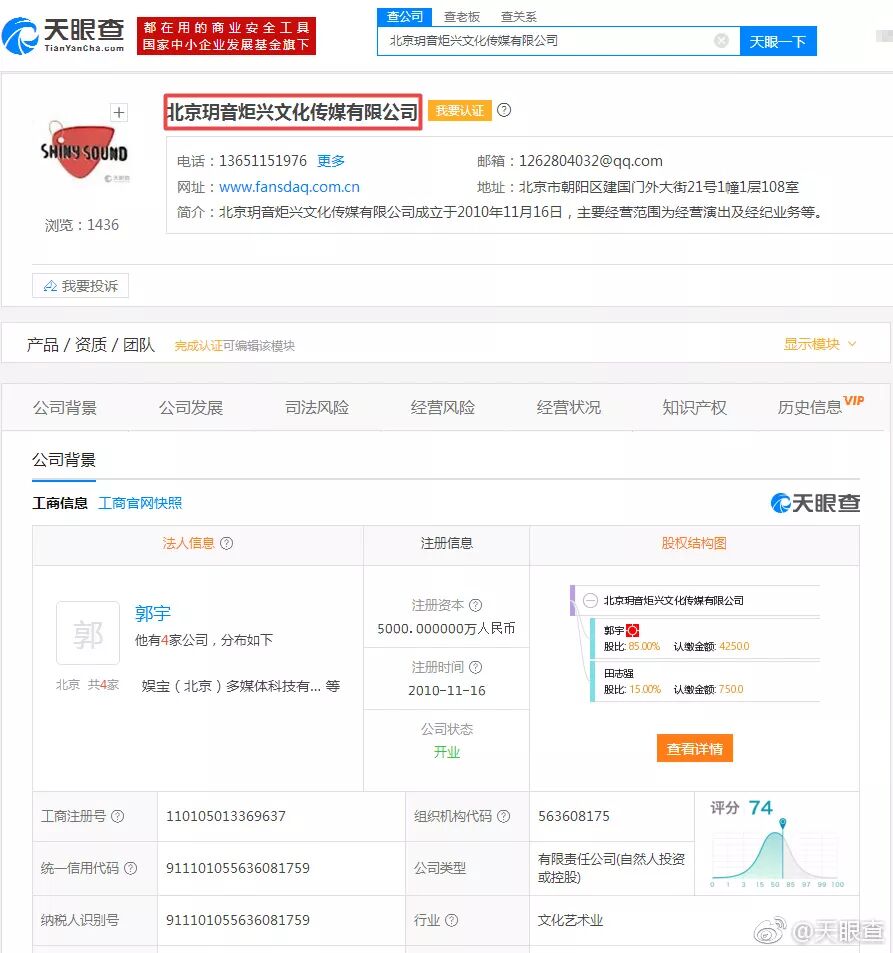The image size is (893, 953).
Task: Click the 股权结构图 header
Action: click(694, 543)
